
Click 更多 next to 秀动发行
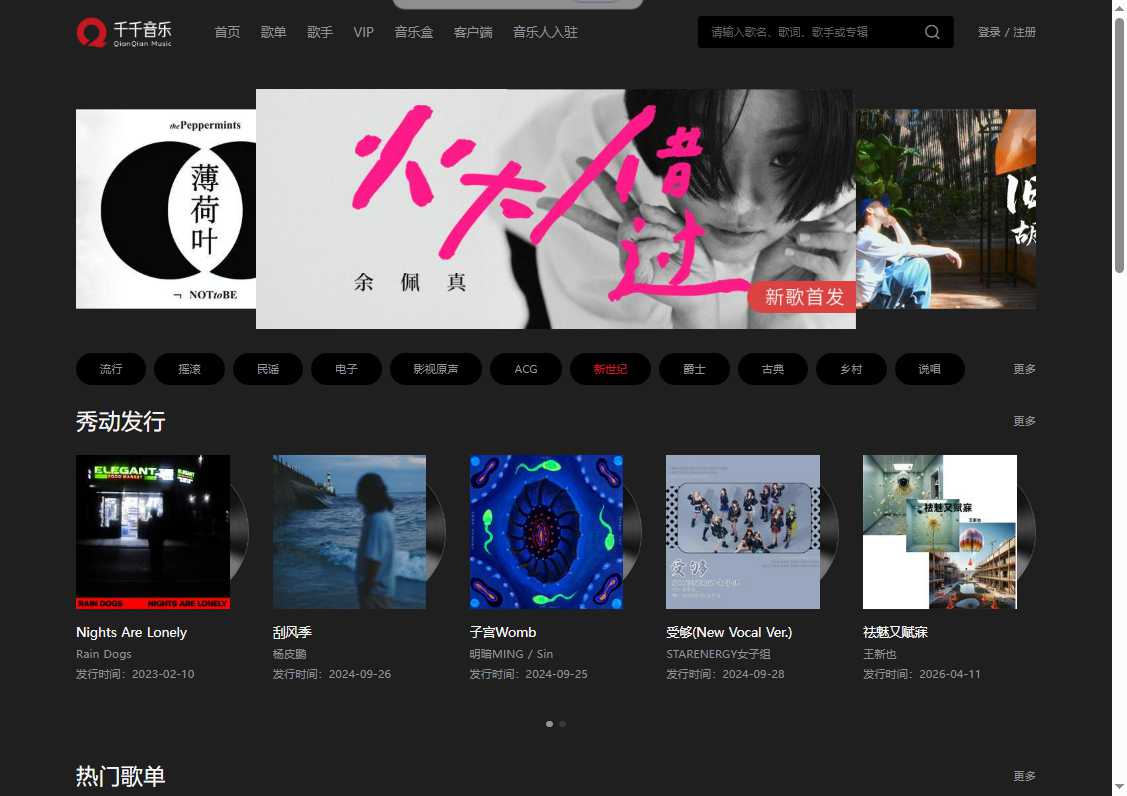pos(1023,420)
